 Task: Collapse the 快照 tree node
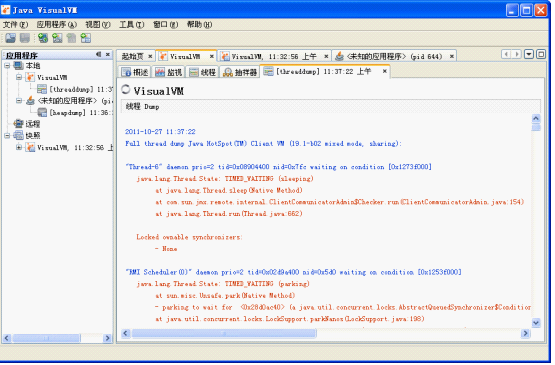click(7, 136)
